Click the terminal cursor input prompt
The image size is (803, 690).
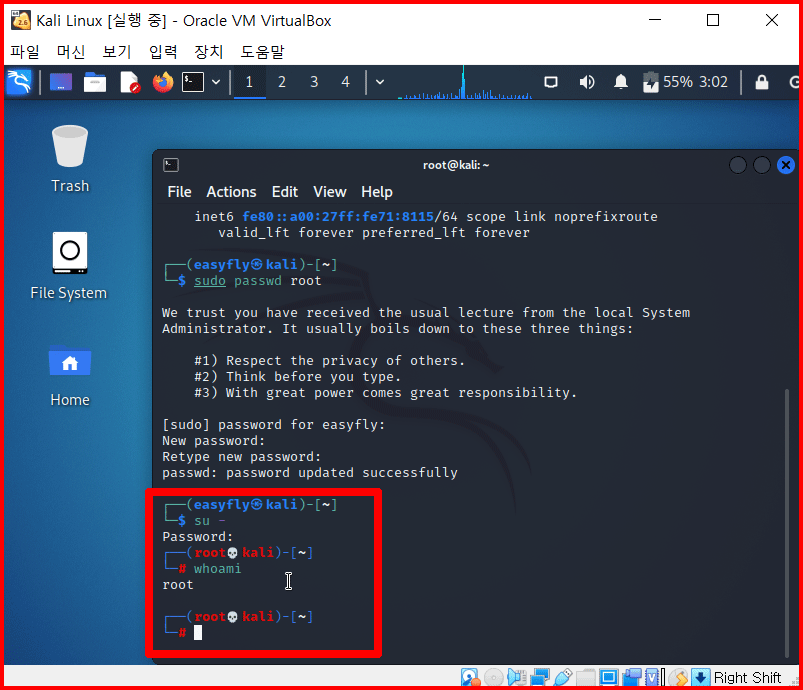198,633
